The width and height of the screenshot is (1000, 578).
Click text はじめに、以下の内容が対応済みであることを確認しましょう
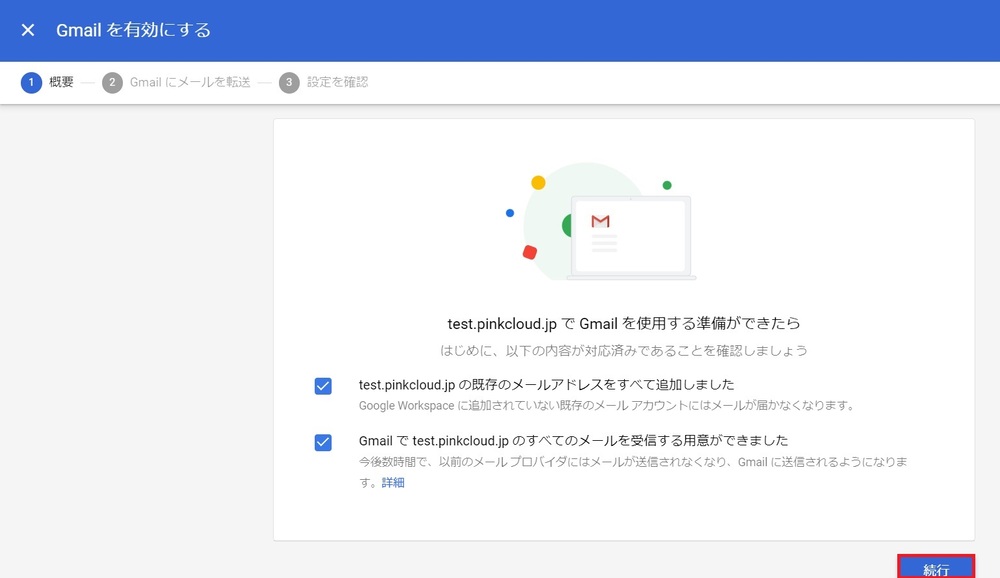tap(624, 350)
